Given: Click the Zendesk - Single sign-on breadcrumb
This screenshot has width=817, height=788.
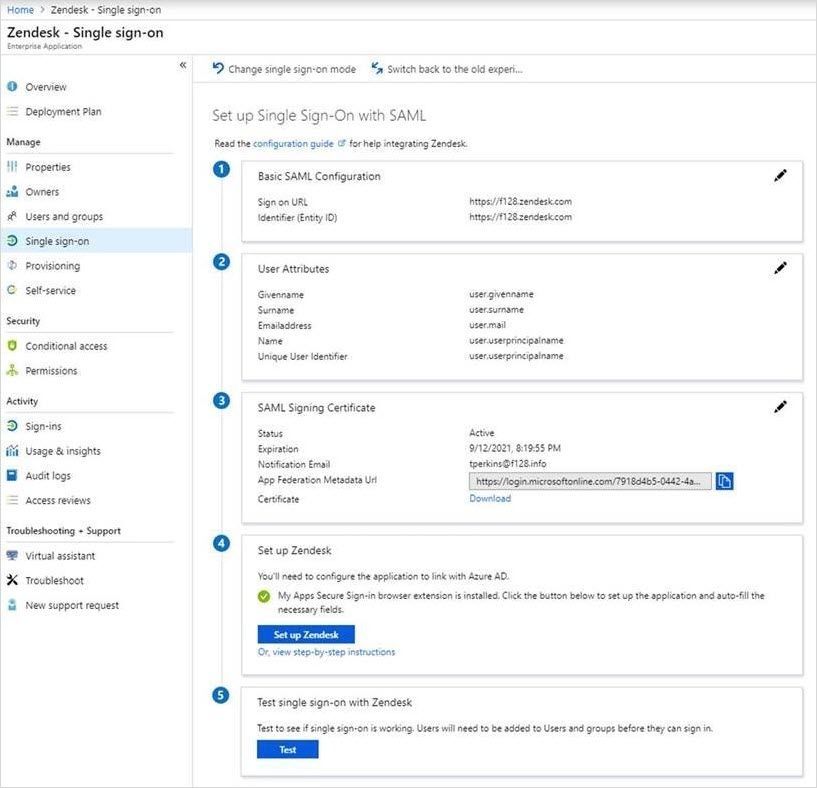Looking at the screenshot, I should [106, 10].
